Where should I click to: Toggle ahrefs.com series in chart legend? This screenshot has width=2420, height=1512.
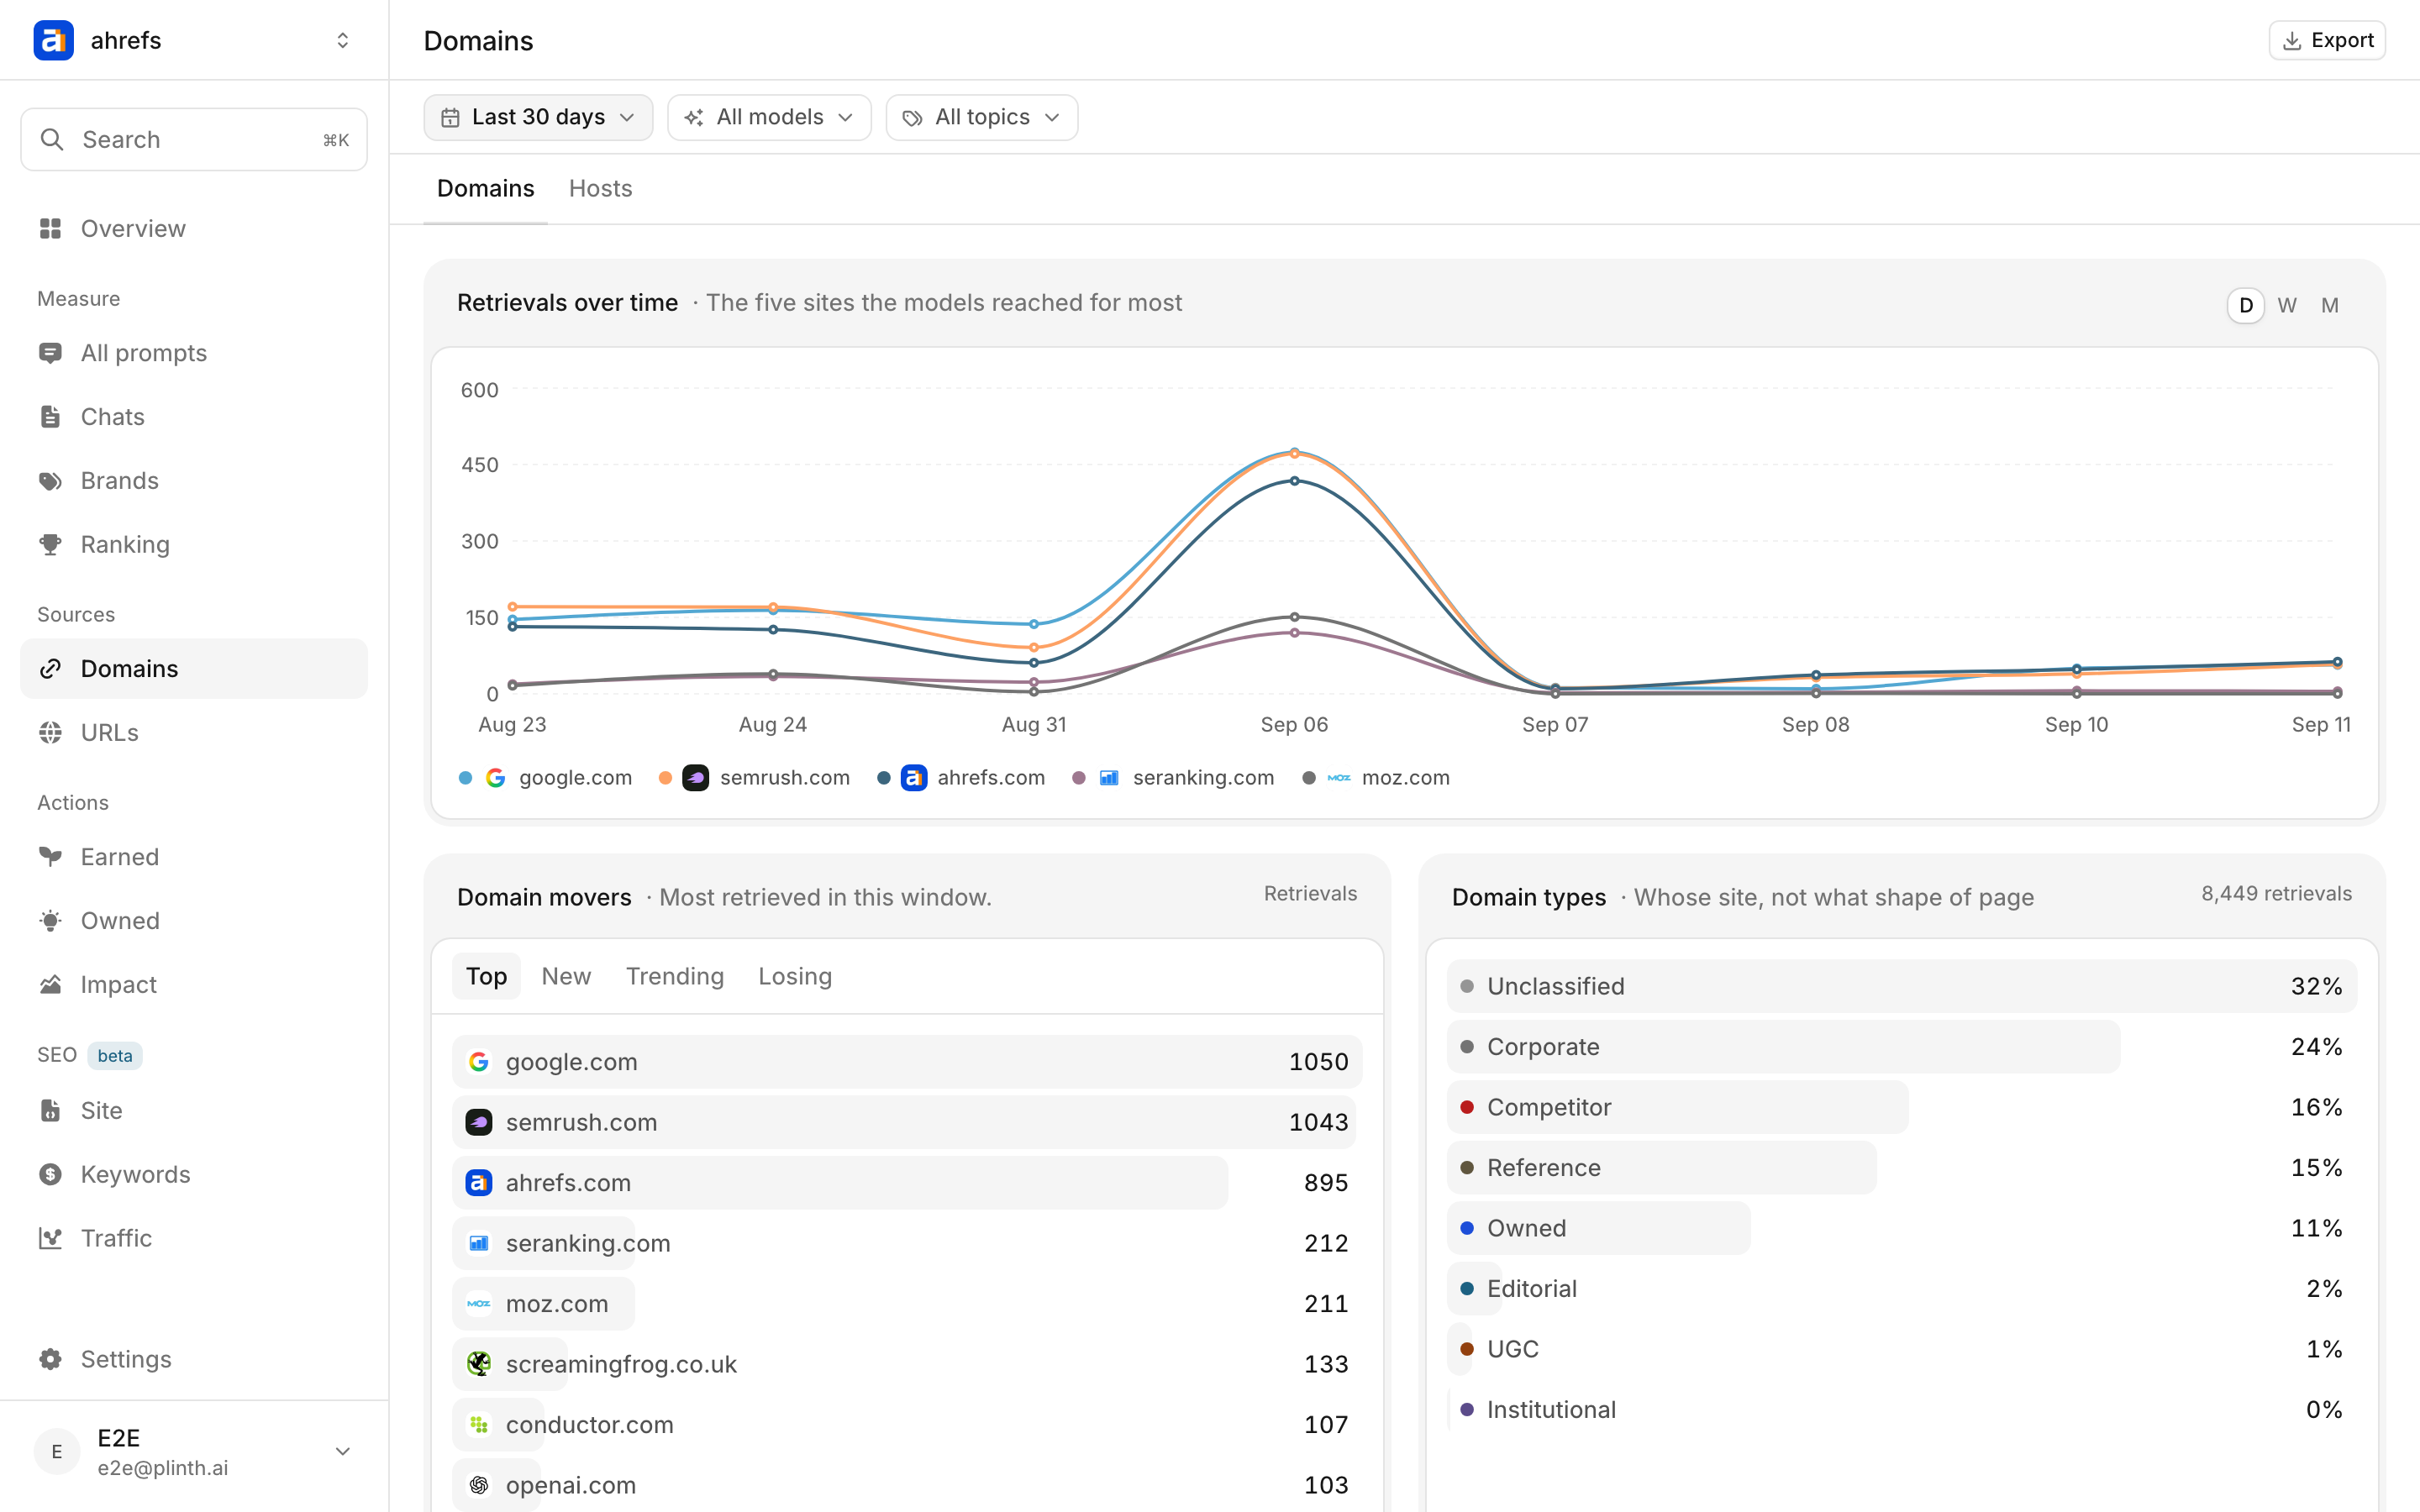[x=961, y=778]
